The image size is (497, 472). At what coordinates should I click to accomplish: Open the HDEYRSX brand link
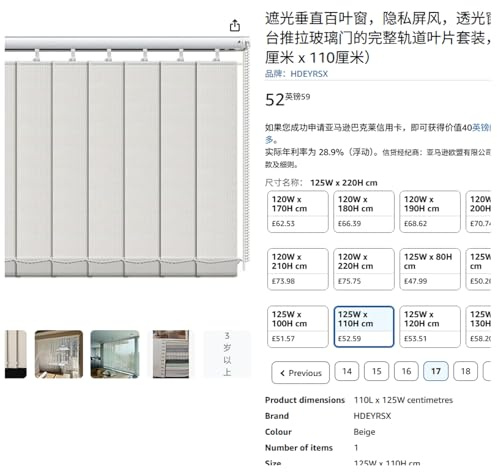tap(296, 74)
